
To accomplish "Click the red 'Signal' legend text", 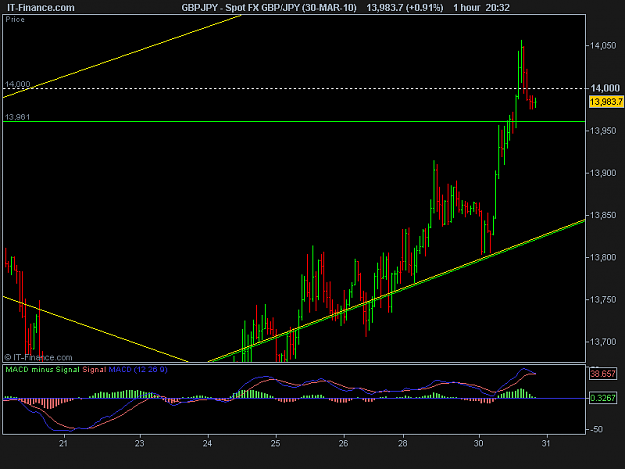I will (94, 370).
